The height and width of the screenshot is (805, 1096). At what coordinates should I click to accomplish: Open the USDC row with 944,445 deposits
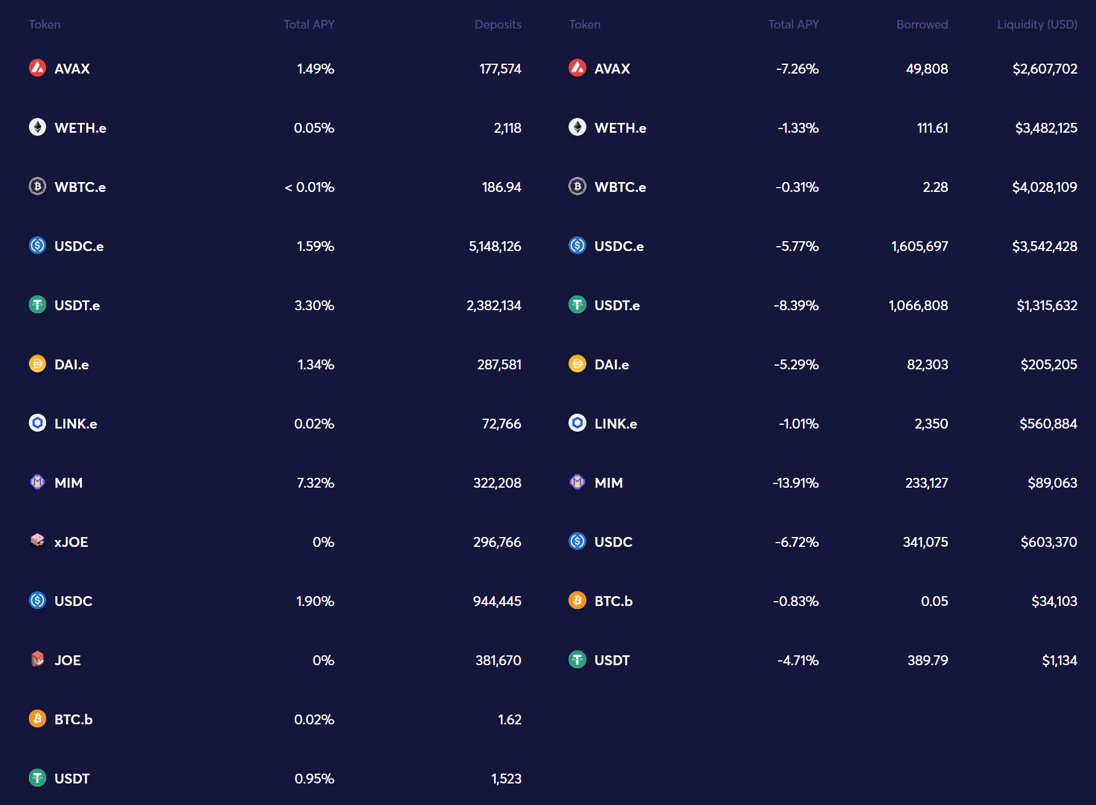[x=275, y=601]
